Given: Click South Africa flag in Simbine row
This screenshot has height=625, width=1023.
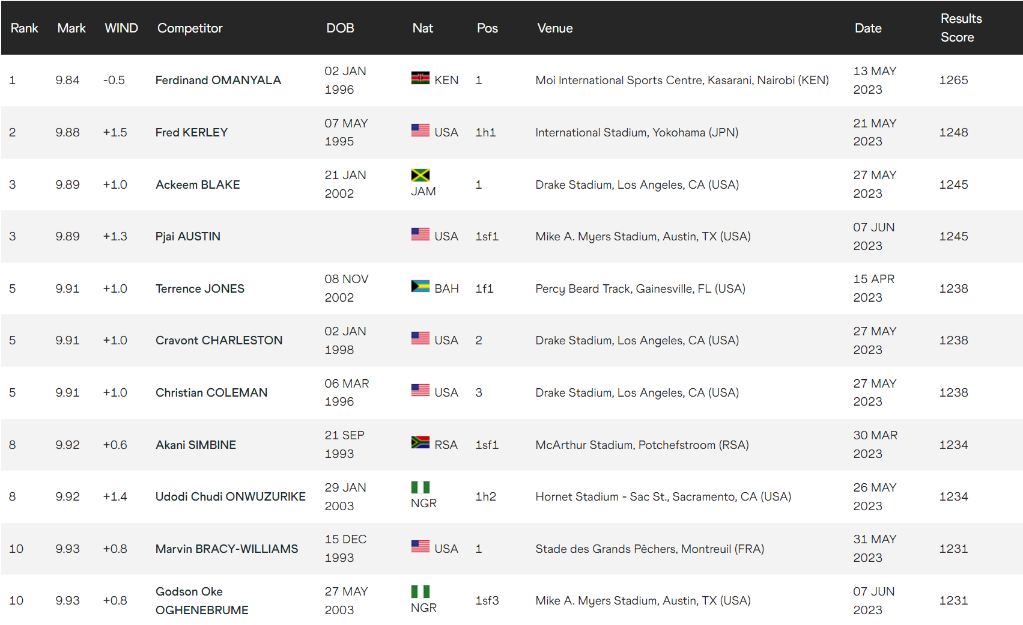Looking at the screenshot, I should 420,443.
